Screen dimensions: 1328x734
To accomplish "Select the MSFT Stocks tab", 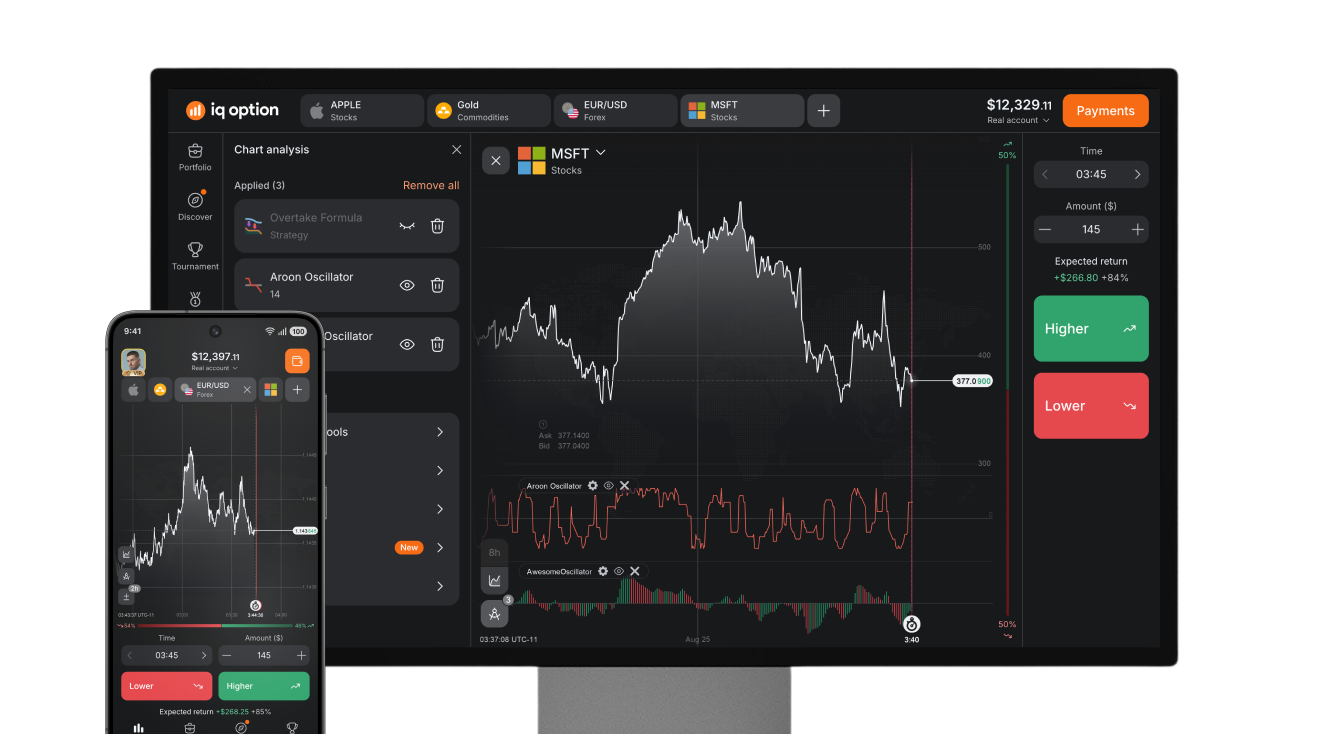I will (x=742, y=111).
